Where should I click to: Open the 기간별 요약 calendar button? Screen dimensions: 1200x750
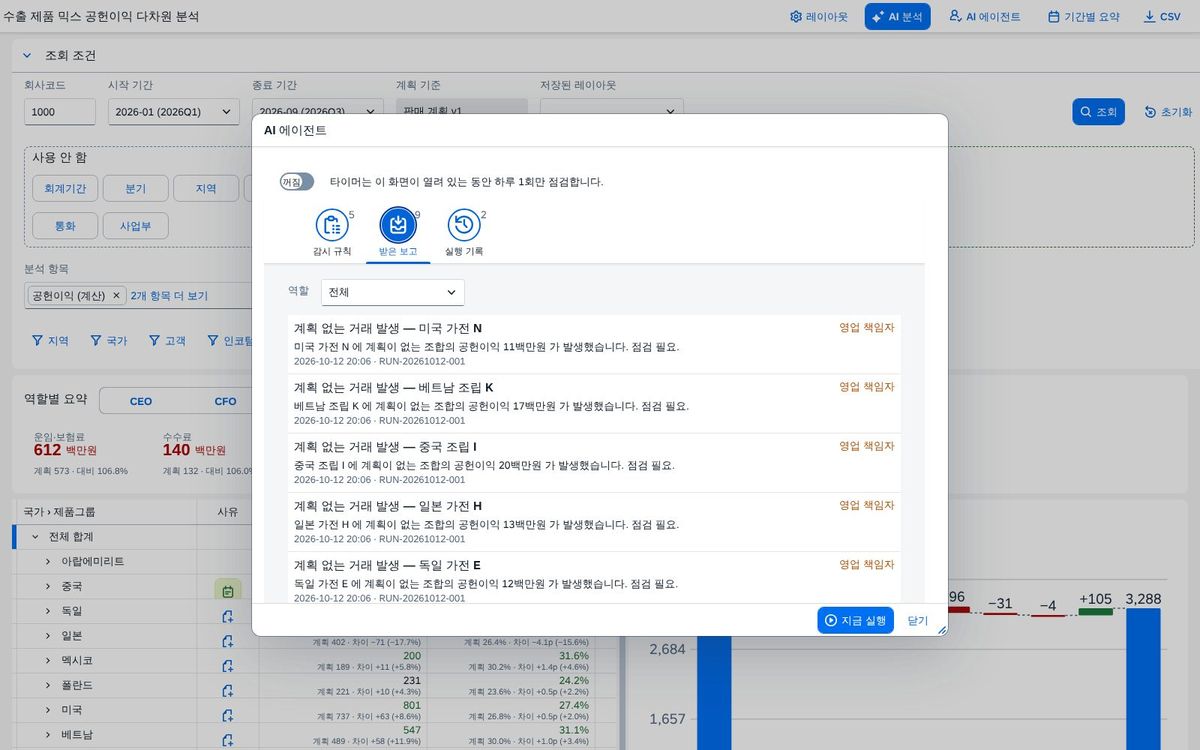1083,17
